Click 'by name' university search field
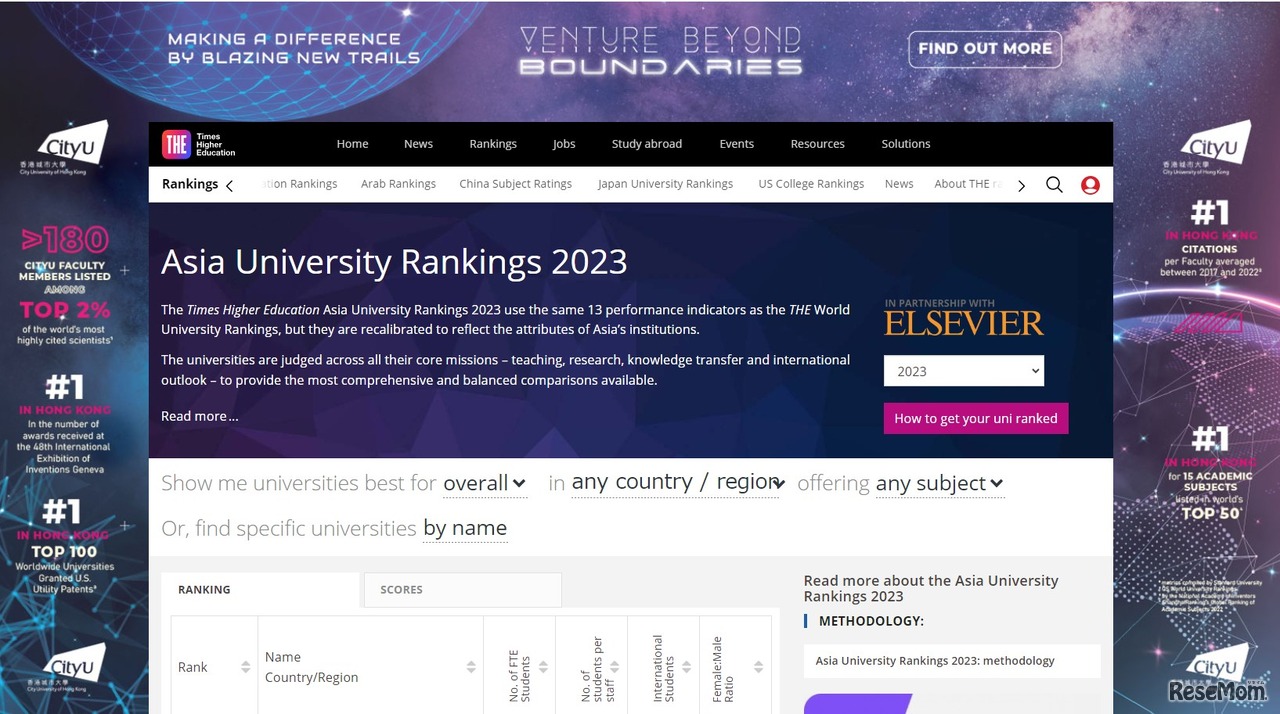1280x714 pixels. 465,528
